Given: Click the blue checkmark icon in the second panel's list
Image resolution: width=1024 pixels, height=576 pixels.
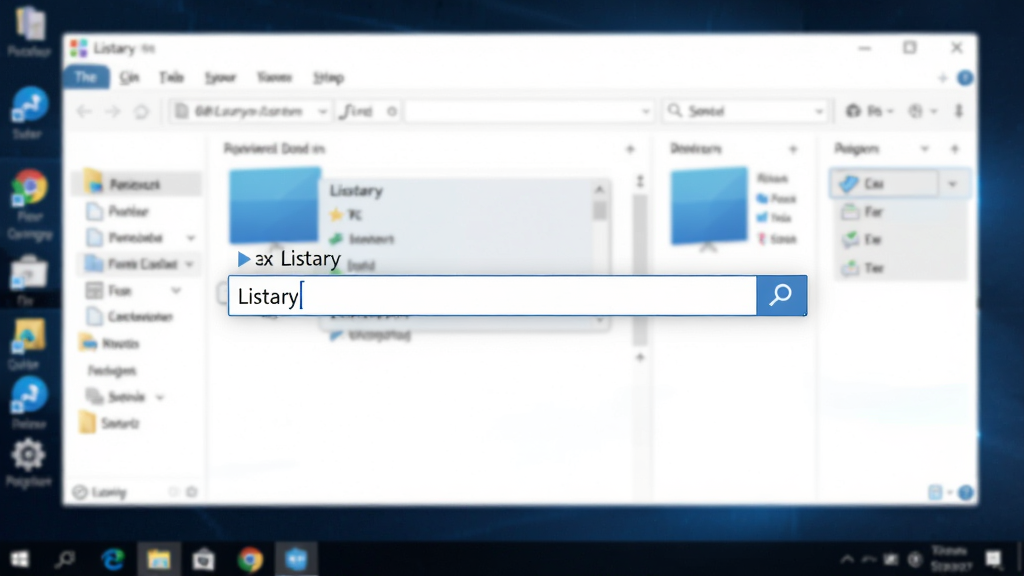Looking at the screenshot, I should [x=761, y=217].
